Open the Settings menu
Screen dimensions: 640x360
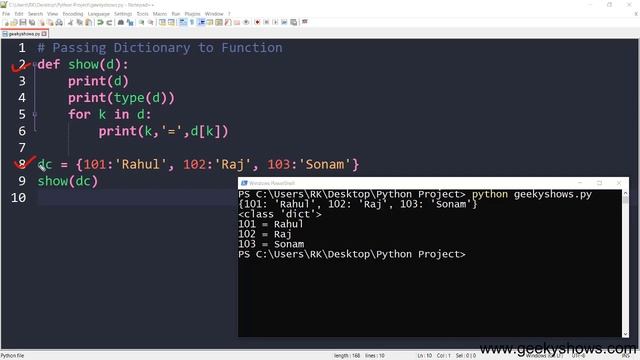click(x=123, y=14)
